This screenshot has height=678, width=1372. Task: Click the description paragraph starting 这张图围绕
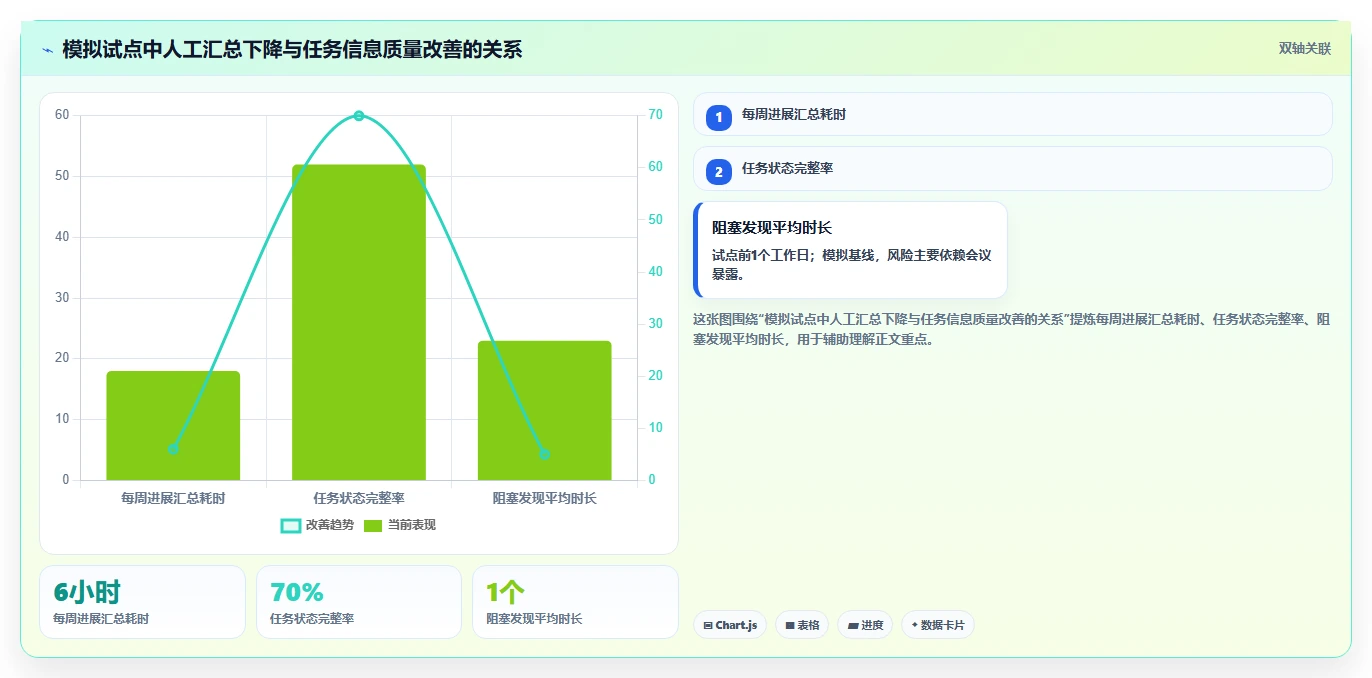tap(1012, 329)
